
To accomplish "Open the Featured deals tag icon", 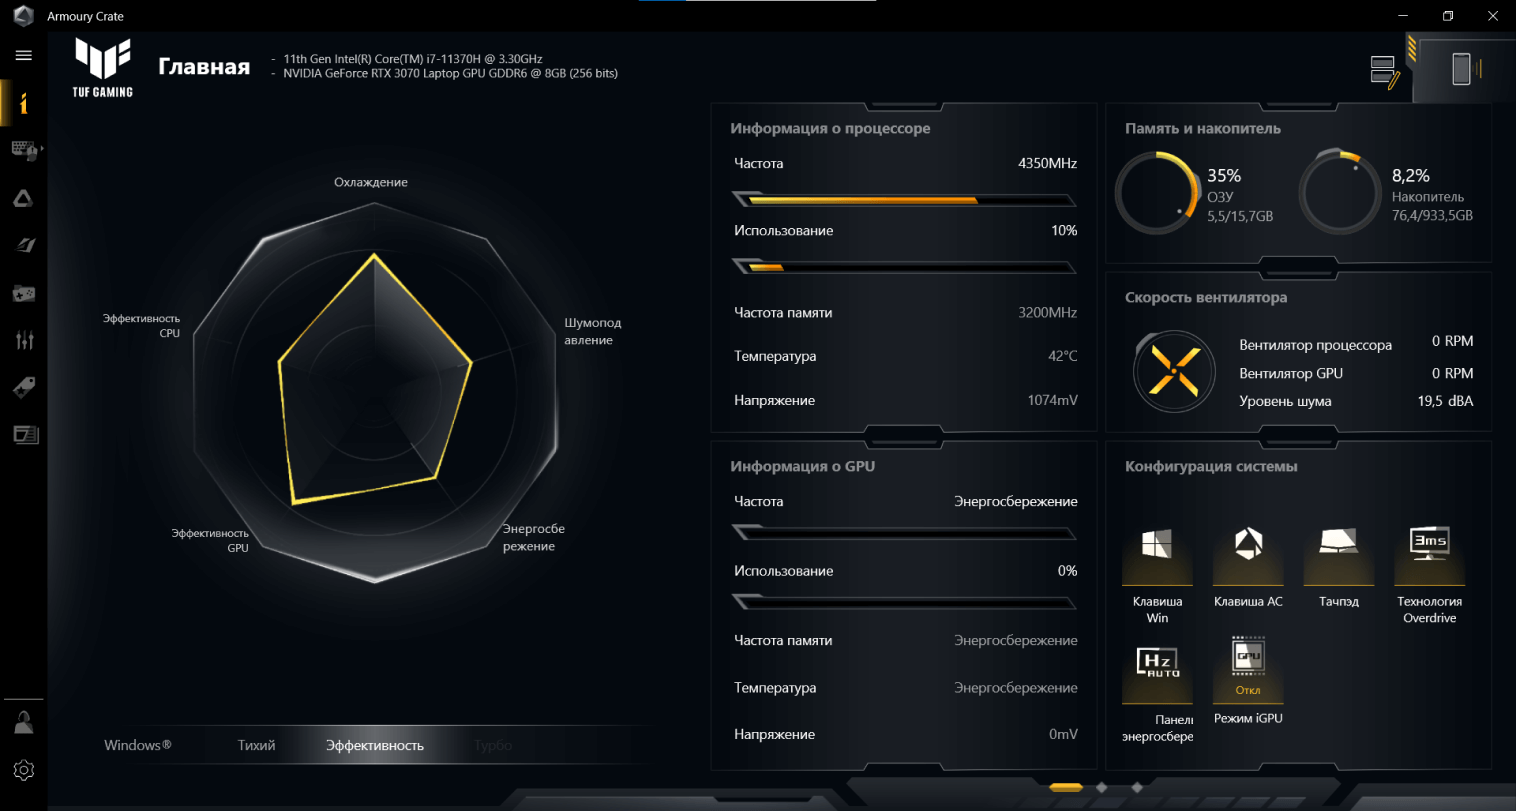I will (x=24, y=387).
